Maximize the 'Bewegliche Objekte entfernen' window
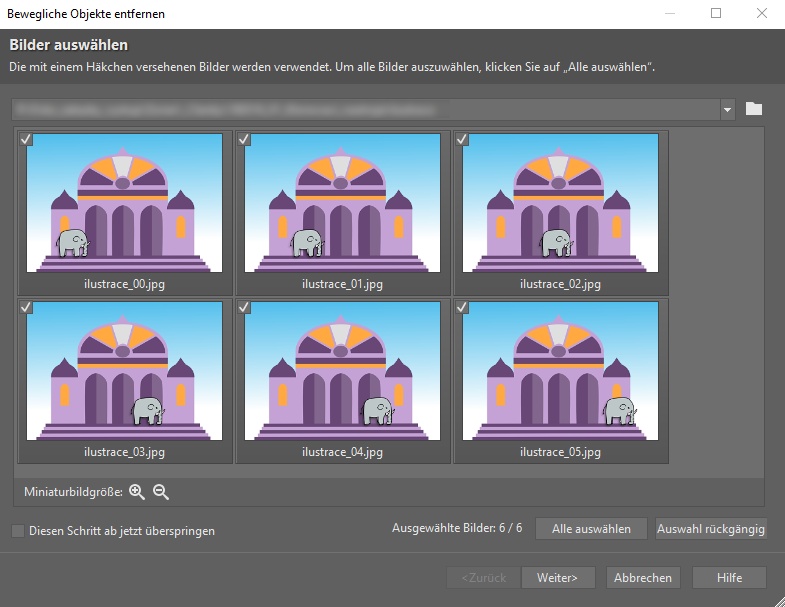The width and height of the screenshot is (785, 607). click(716, 13)
